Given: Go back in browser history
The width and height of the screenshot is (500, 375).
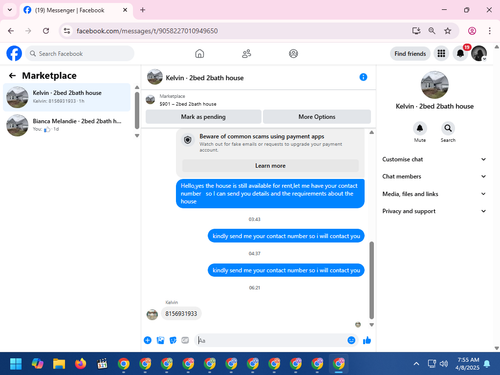Looking at the screenshot, I should coord(11,31).
